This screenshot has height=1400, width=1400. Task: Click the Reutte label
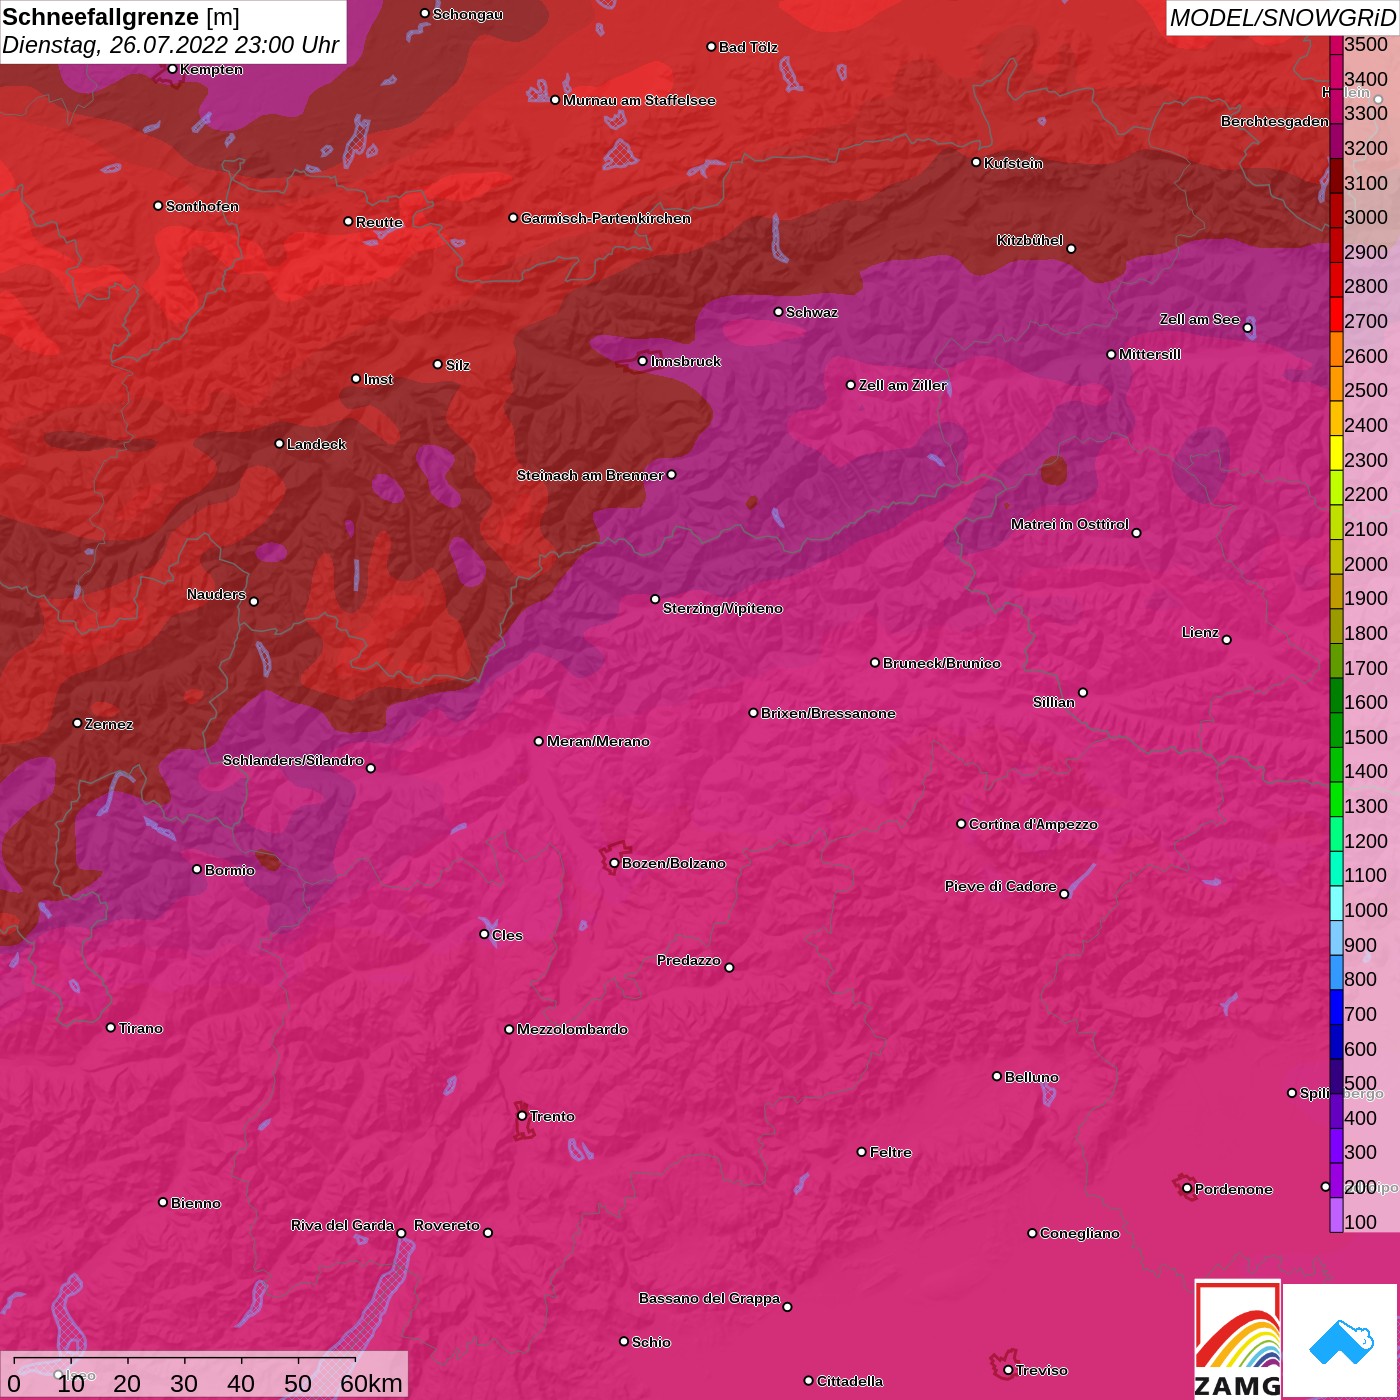(380, 222)
